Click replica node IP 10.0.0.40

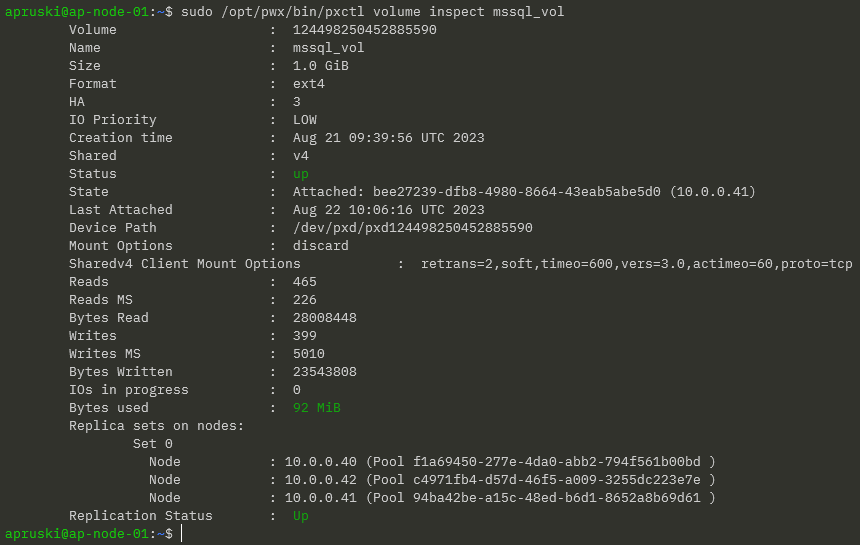tap(320, 462)
